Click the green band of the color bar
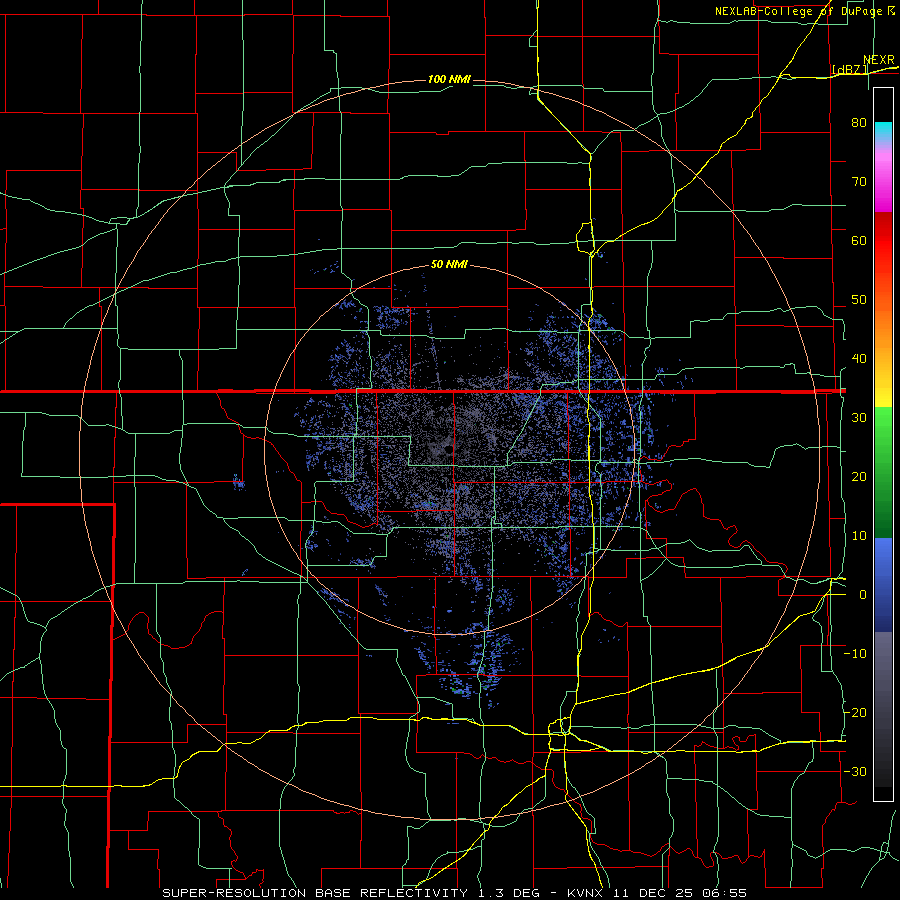The width and height of the screenshot is (900, 900). (883, 472)
